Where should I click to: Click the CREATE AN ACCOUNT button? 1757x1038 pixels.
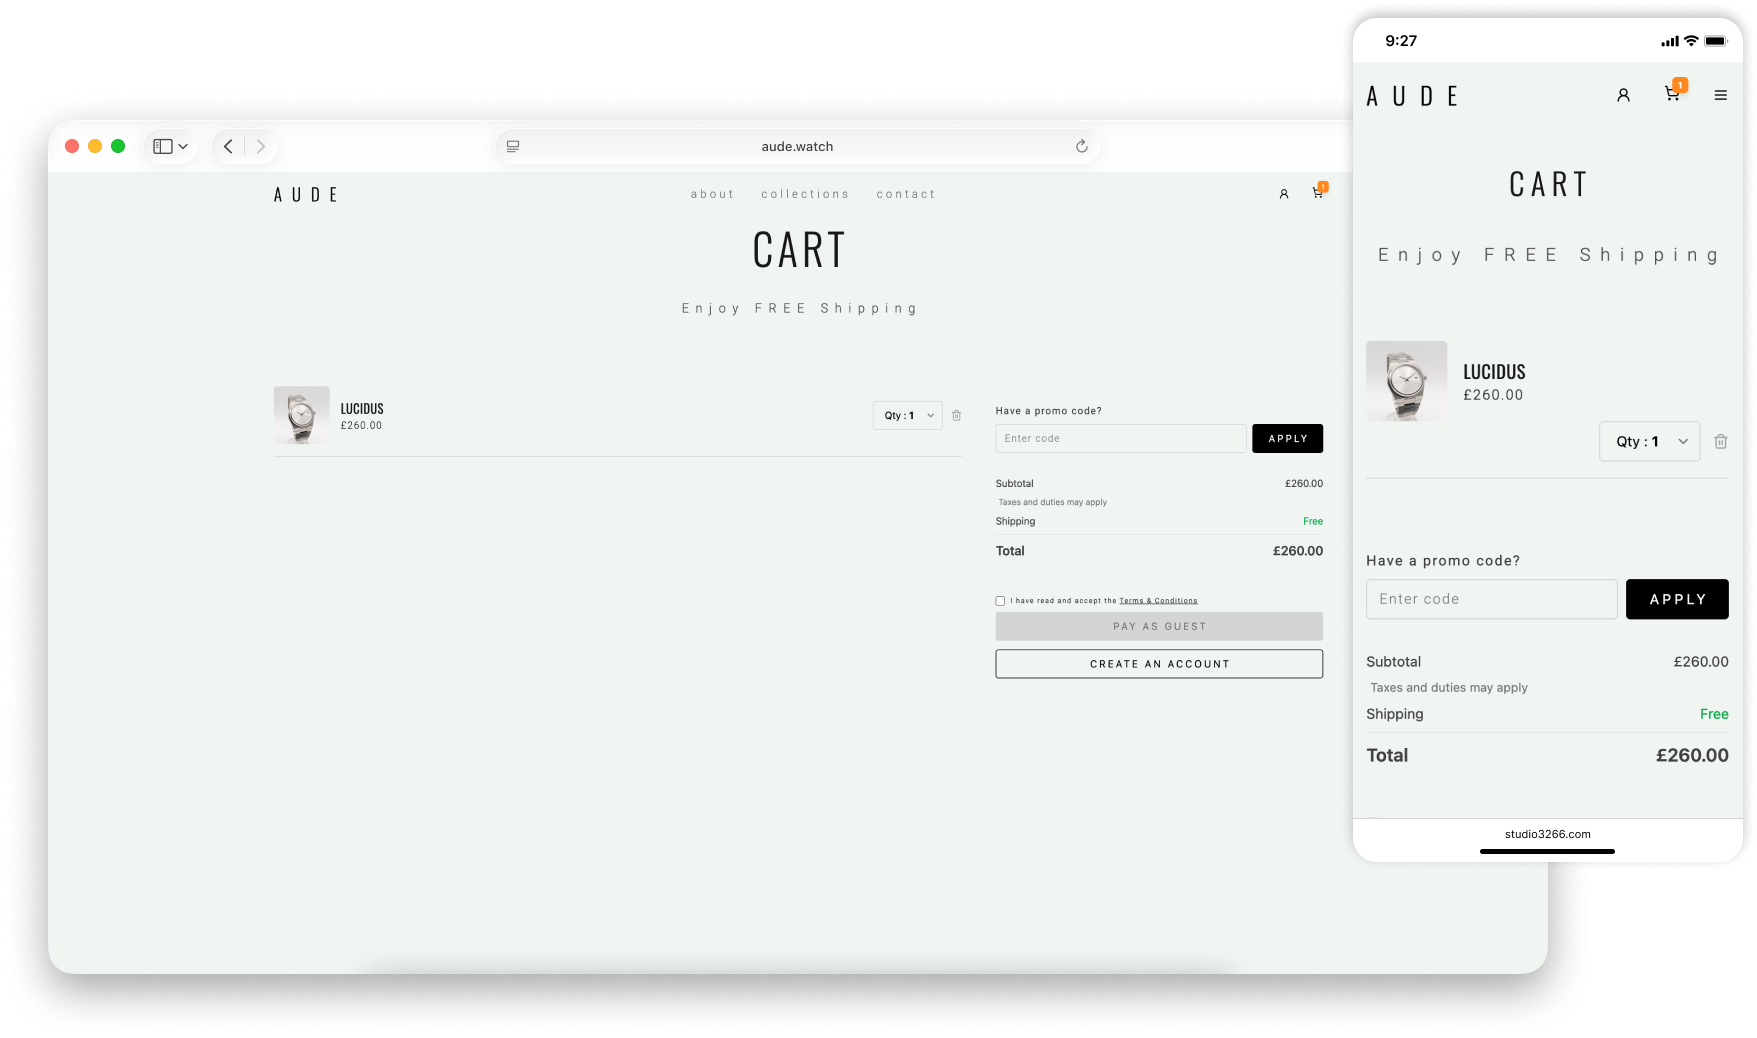[1158, 663]
